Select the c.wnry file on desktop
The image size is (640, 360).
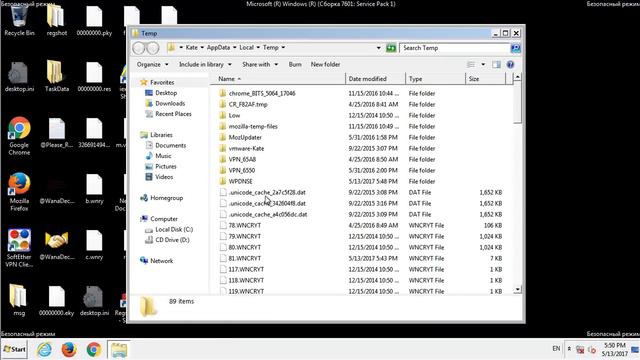click(x=94, y=245)
